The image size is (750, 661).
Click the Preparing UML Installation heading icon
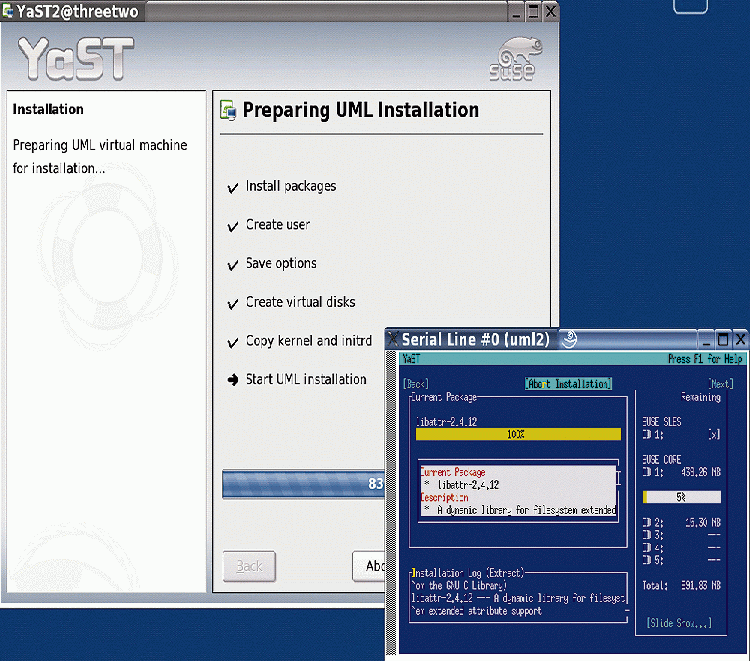coord(228,110)
